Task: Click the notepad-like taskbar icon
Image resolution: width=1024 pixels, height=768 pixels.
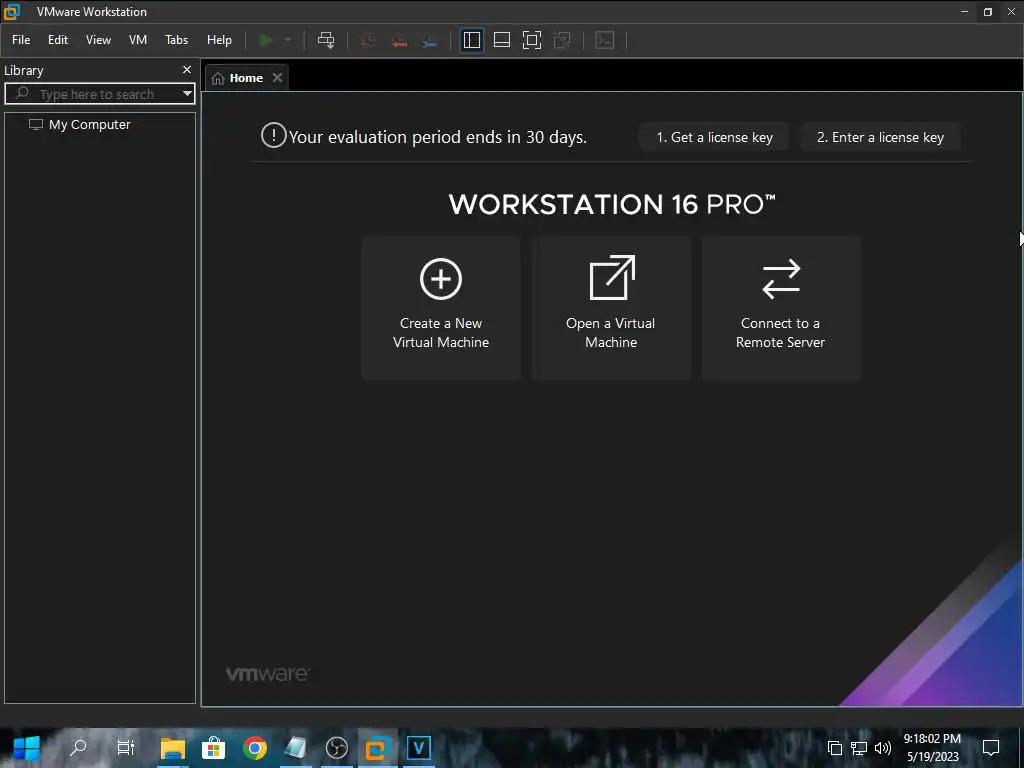Action: point(295,748)
